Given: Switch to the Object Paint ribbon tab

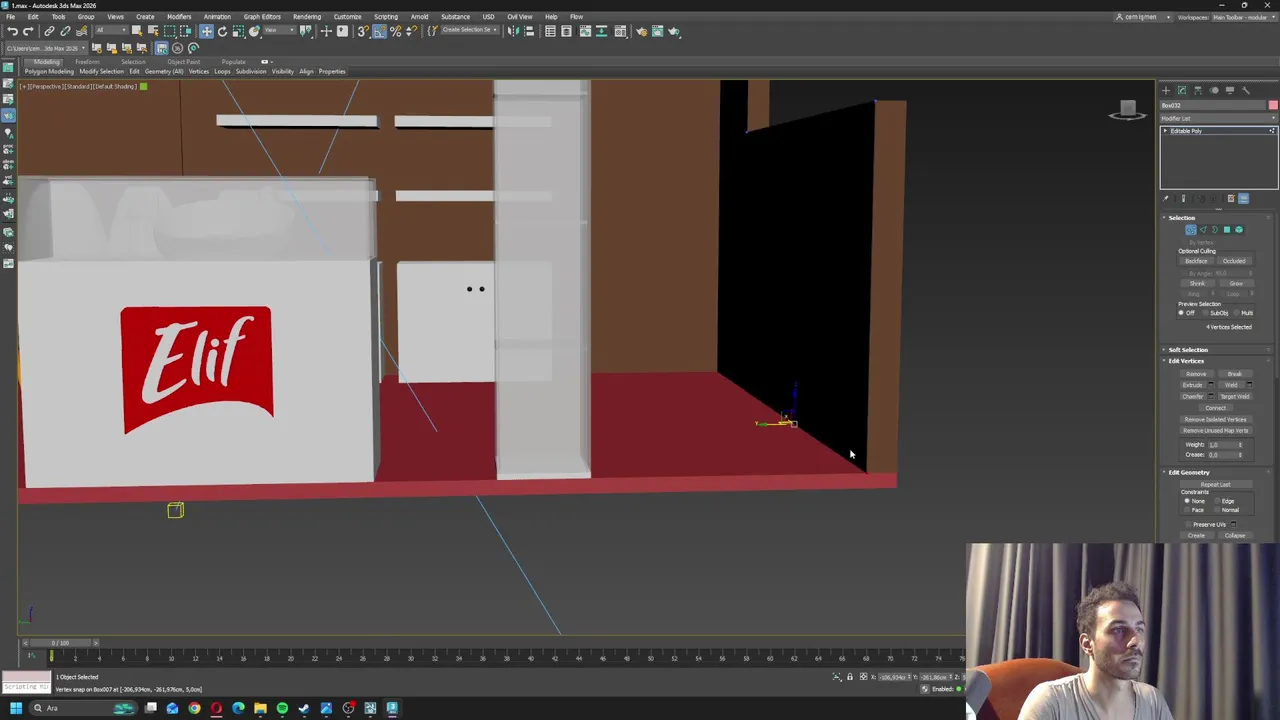Looking at the screenshot, I should pos(184,62).
